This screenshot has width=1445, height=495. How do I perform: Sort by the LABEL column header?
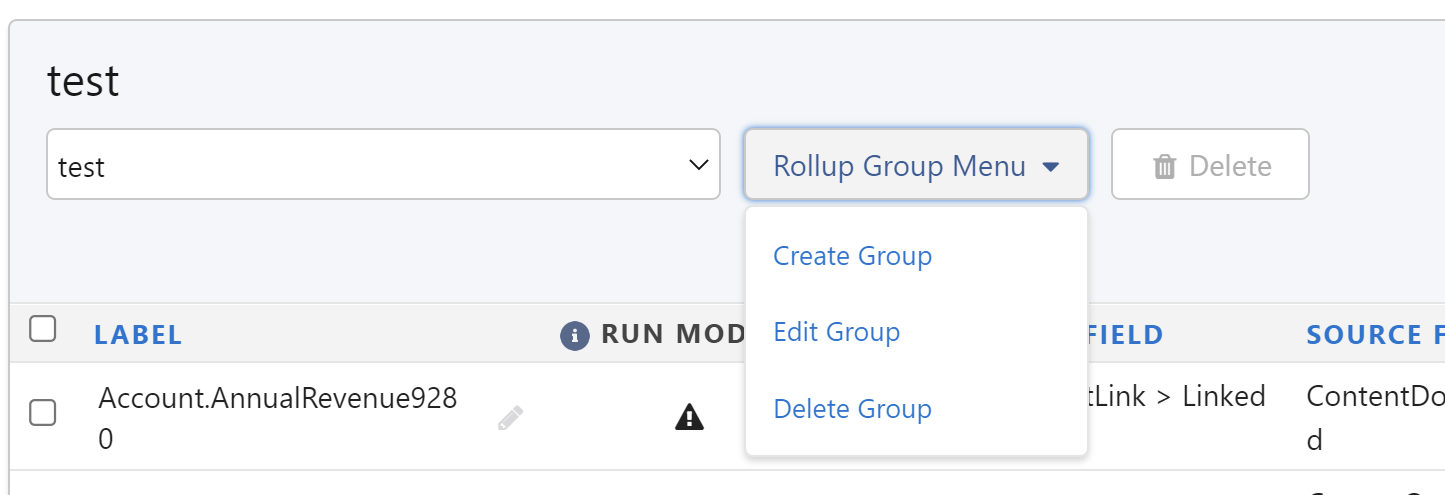(x=138, y=335)
